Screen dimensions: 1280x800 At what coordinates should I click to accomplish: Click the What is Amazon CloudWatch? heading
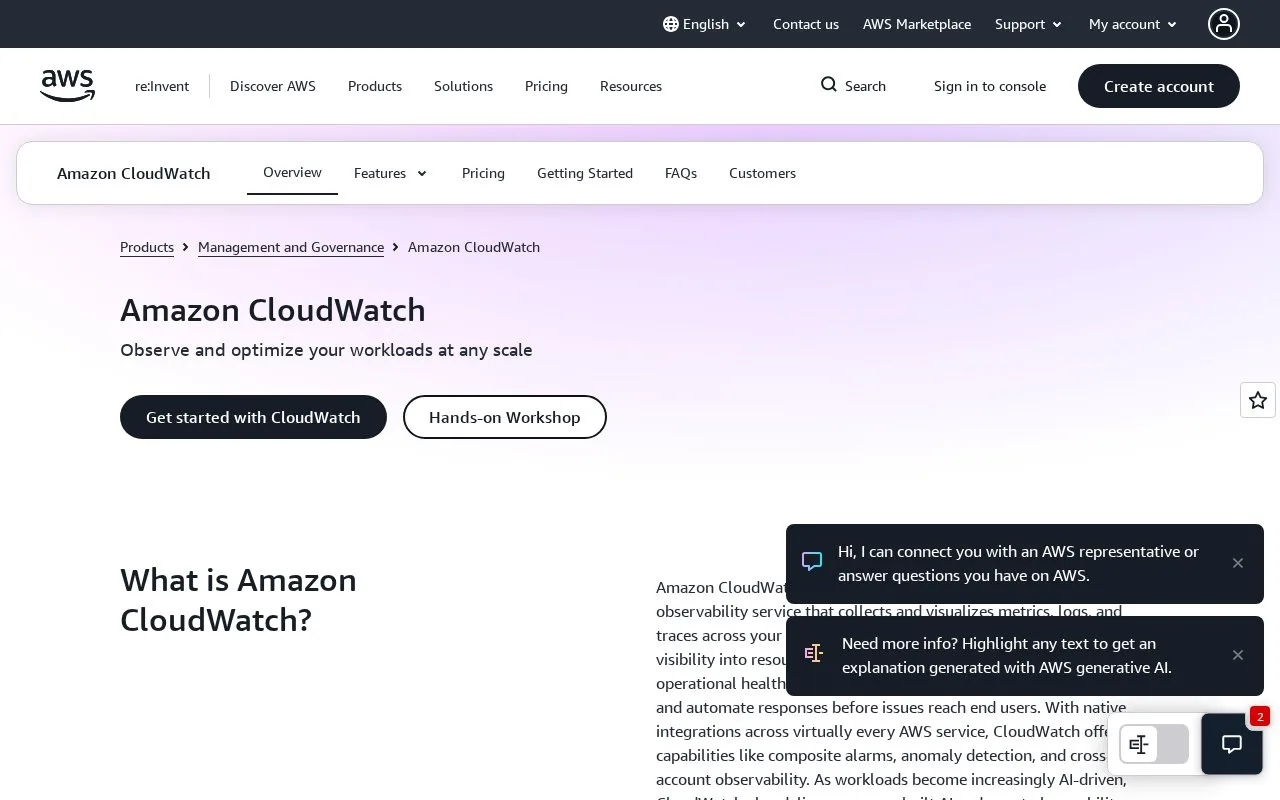[x=238, y=600]
